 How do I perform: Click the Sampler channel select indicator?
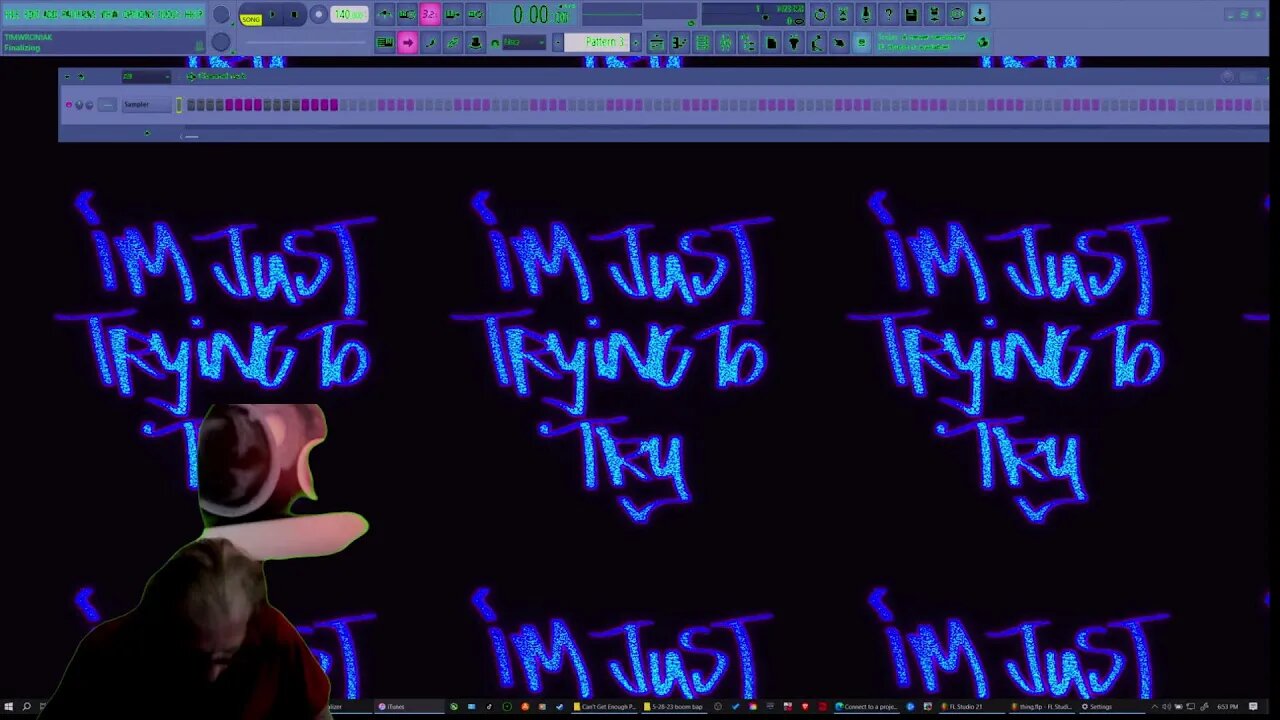pos(179,104)
